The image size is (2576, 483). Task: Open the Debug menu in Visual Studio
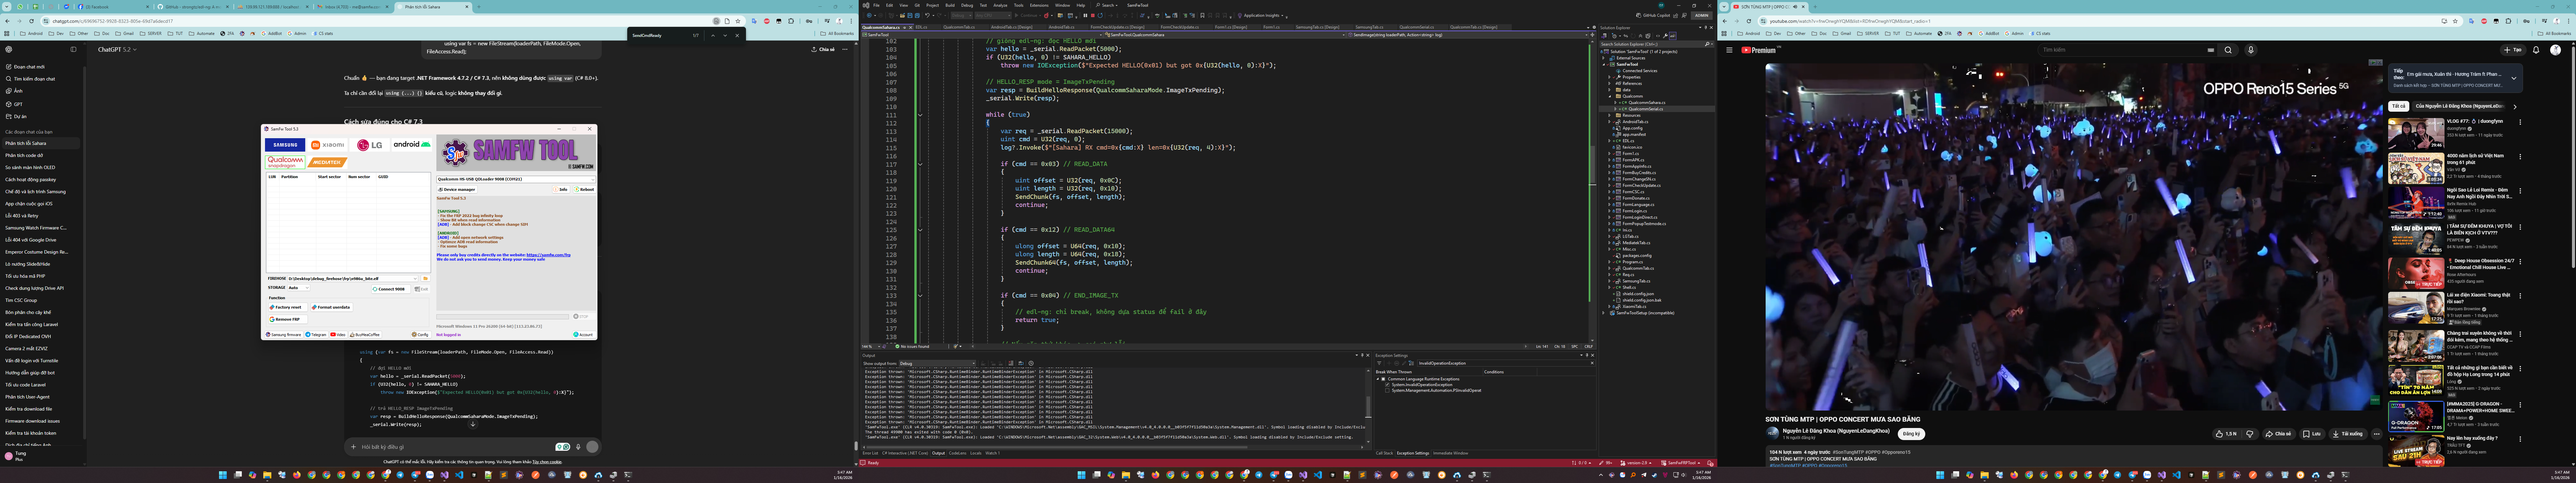point(967,5)
